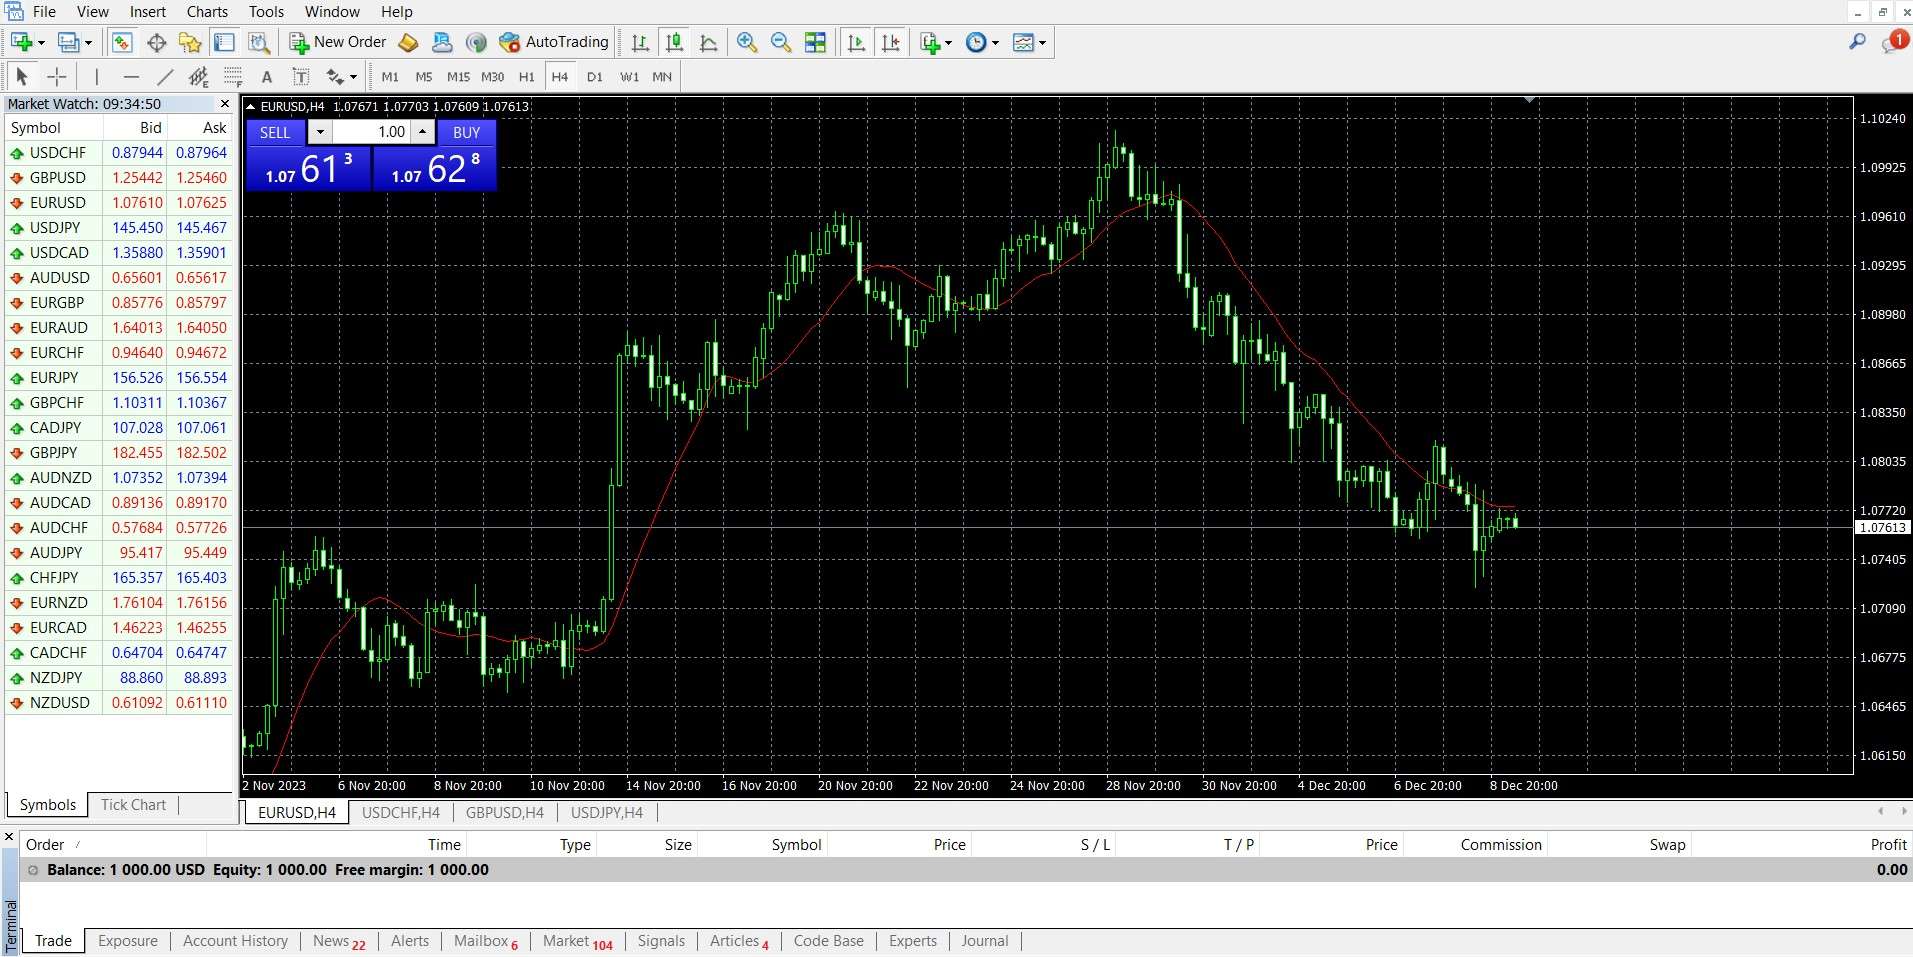The width and height of the screenshot is (1913, 957).
Task: Open the Insert menu
Action: (x=148, y=12)
